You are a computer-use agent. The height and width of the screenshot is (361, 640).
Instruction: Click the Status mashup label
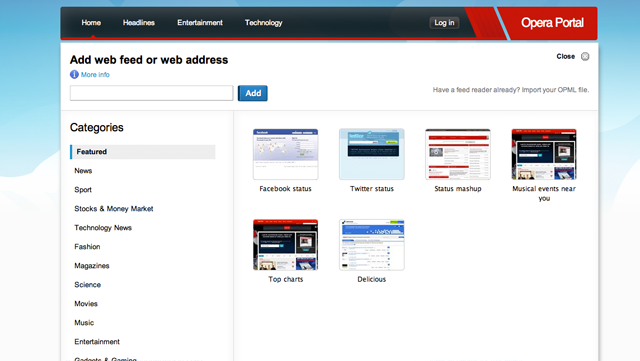(x=458, y=189)
